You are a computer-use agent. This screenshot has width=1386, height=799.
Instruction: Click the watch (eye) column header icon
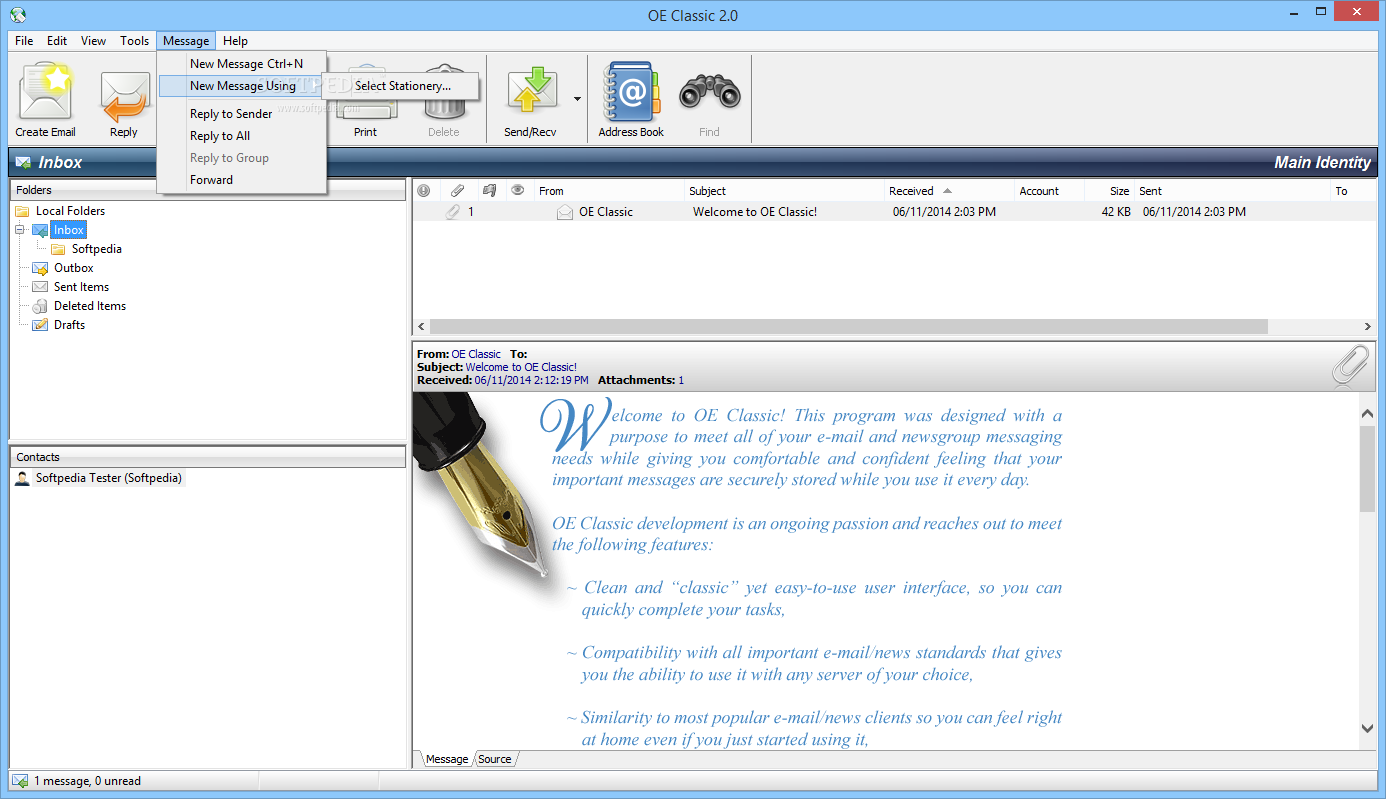pyautogui.click(x=517, y=191)
